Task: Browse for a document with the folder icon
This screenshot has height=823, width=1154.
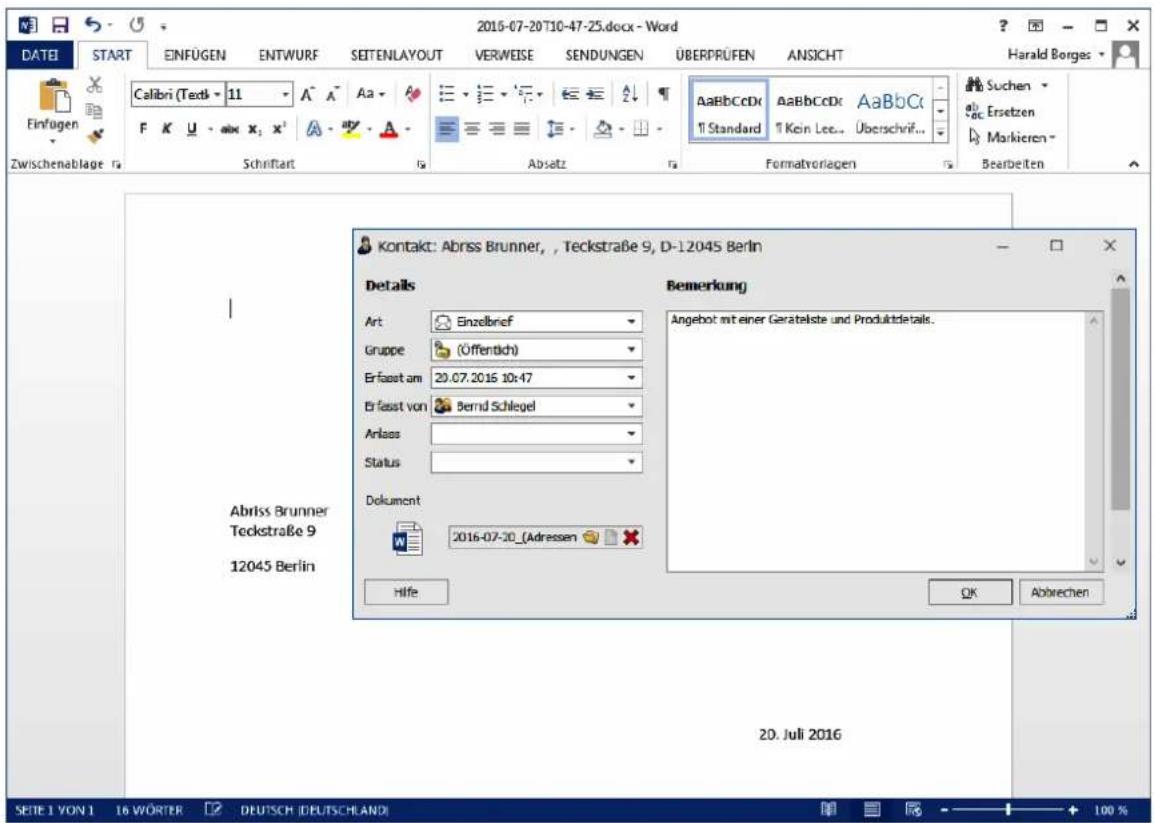Action: [590, 537]
